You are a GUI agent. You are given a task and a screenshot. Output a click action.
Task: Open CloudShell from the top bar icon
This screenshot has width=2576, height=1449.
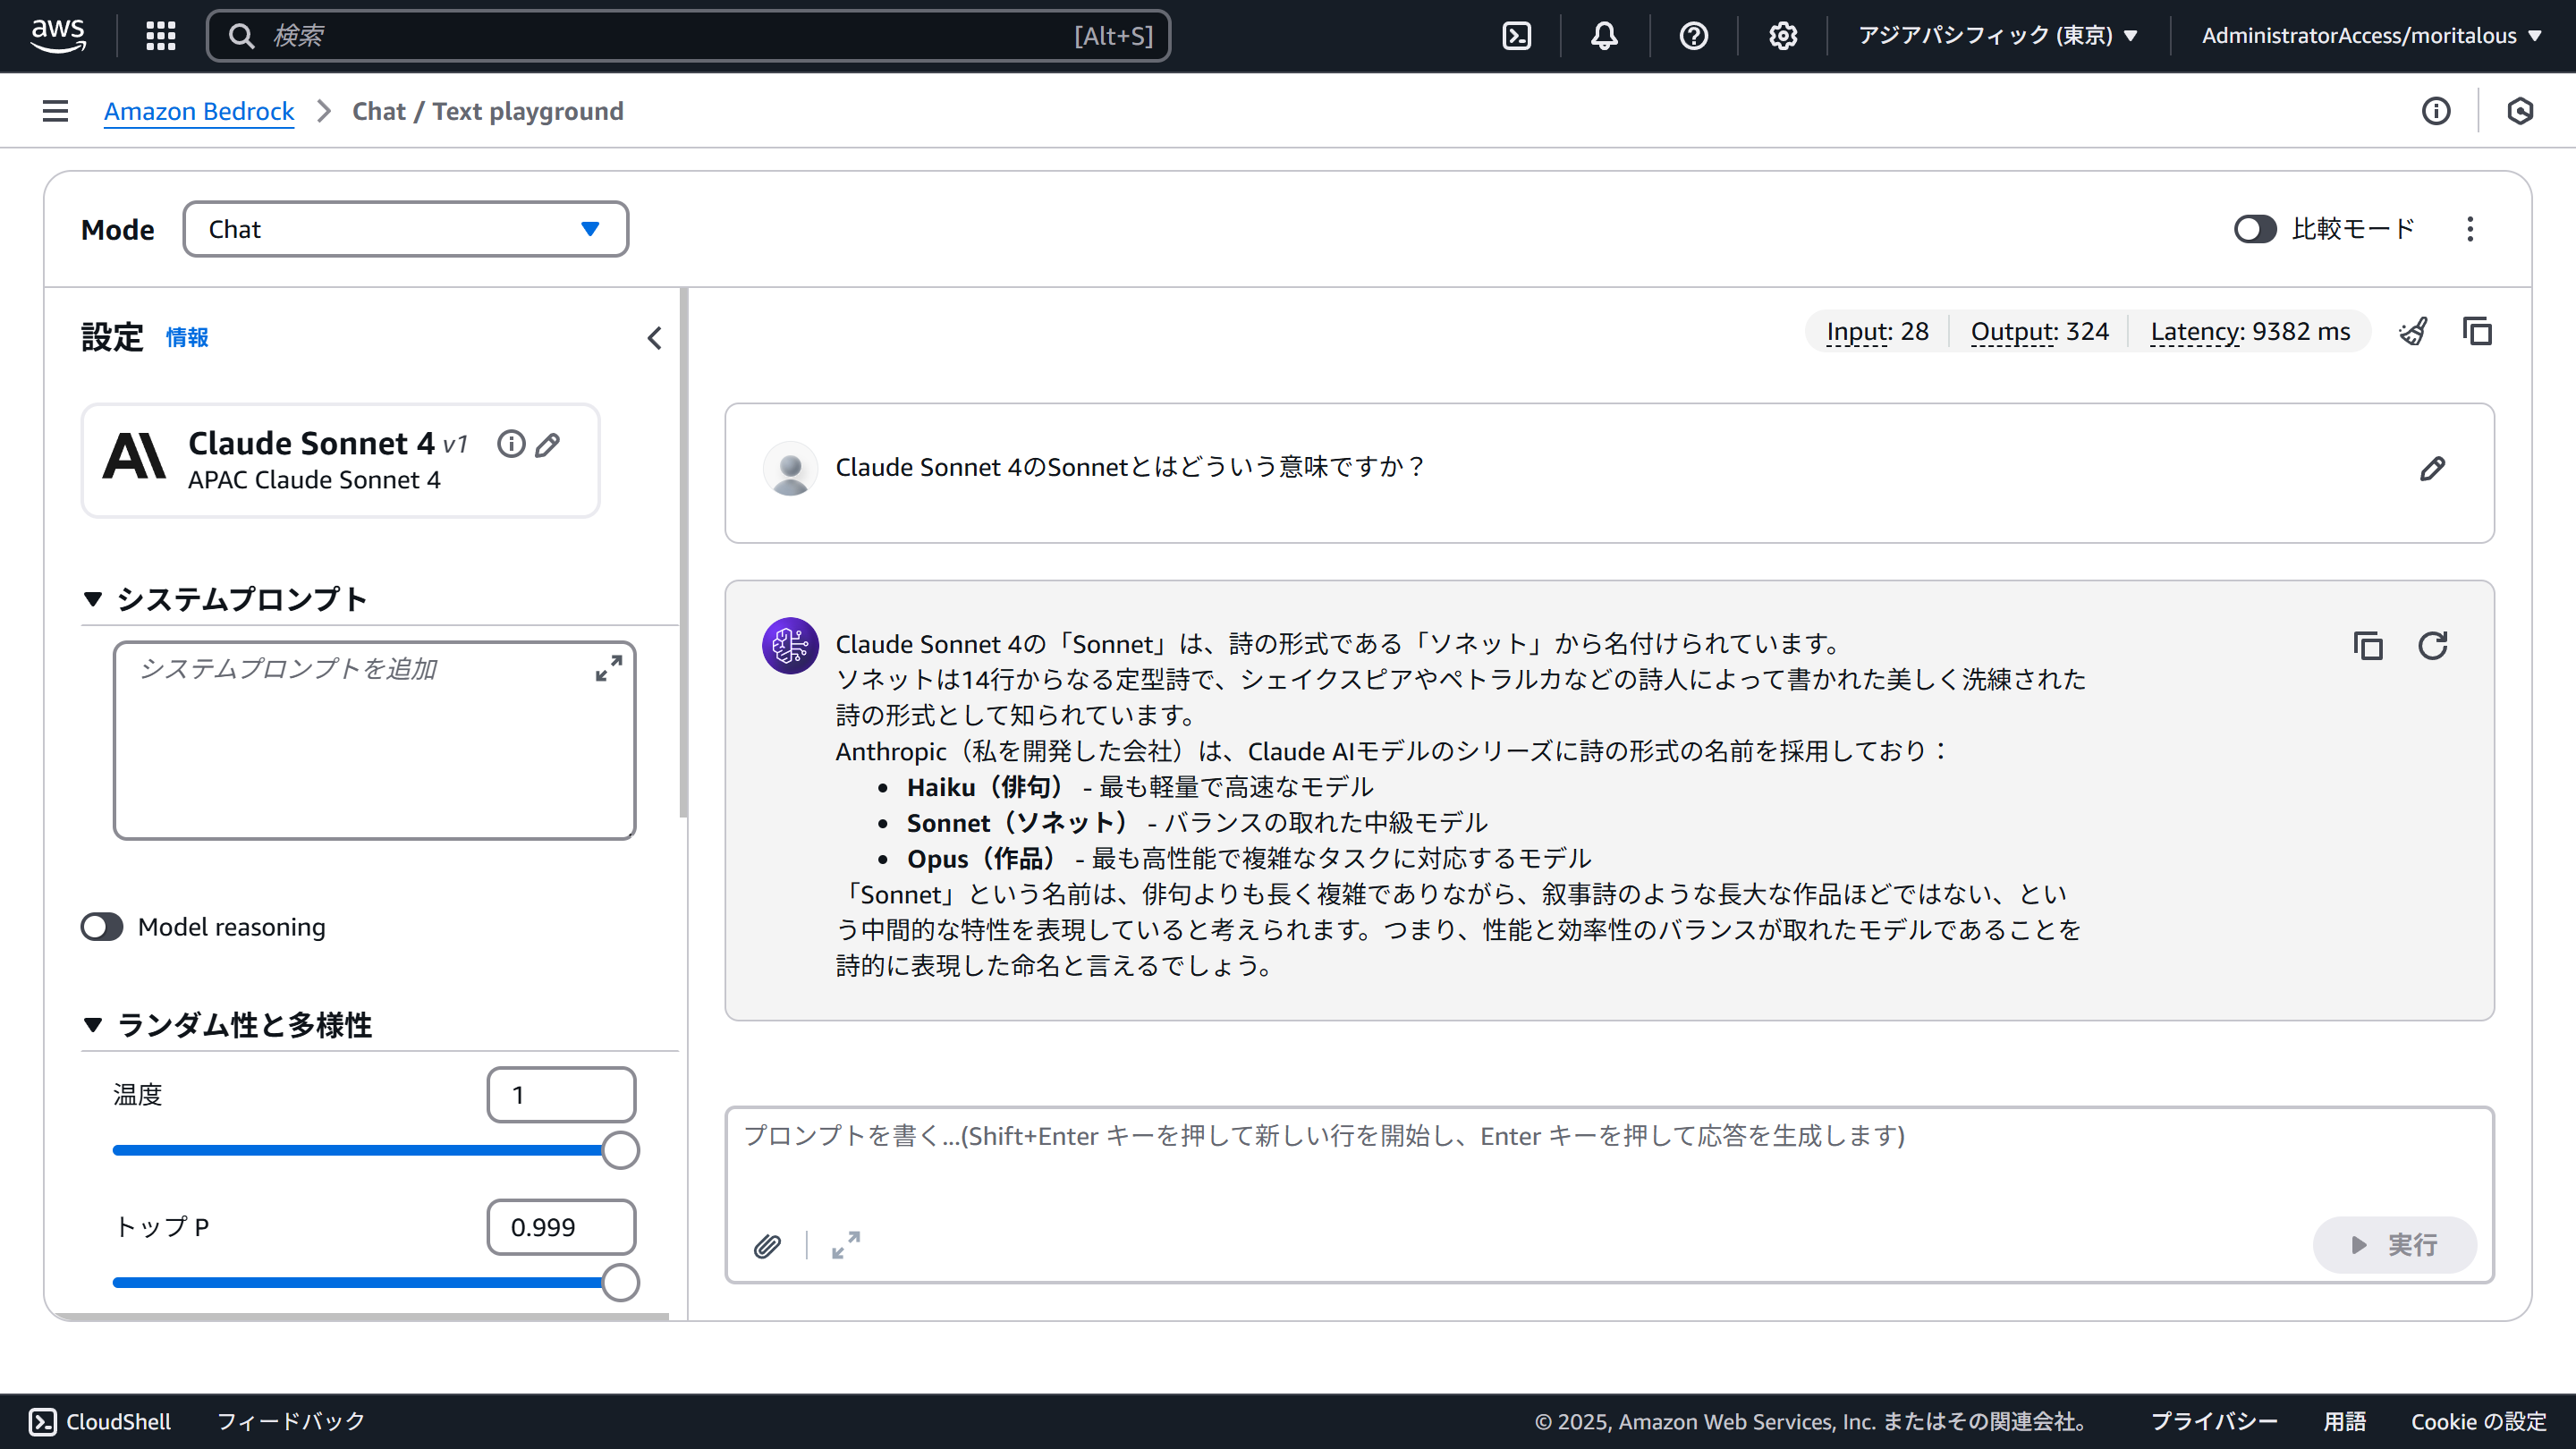(x=1517, y=36)
